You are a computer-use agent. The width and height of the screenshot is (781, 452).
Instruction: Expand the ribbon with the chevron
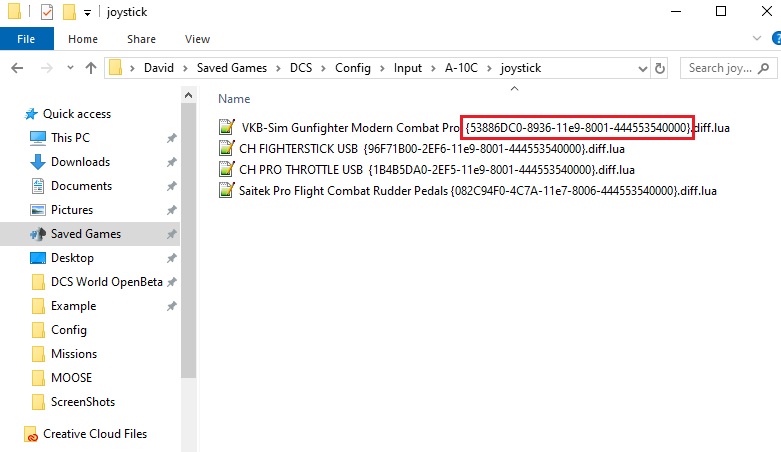(x=757, y=38)
